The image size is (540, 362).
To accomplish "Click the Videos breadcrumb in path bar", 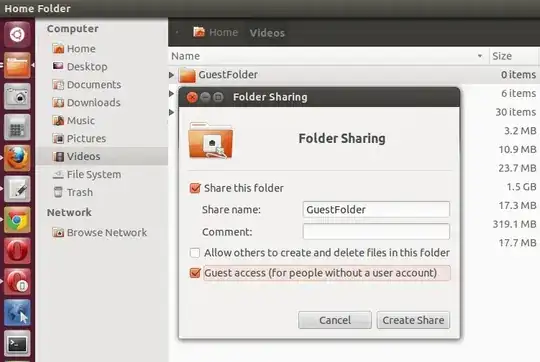I will point(267,33).
